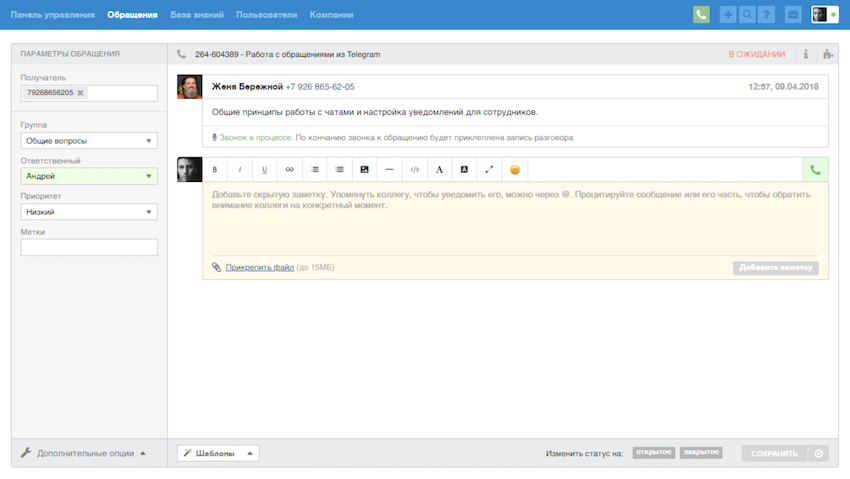This screenshot has height=479, width=850.
Task: Open the Приоритет dropdown showing Низкий
Action: coord(89,212)
